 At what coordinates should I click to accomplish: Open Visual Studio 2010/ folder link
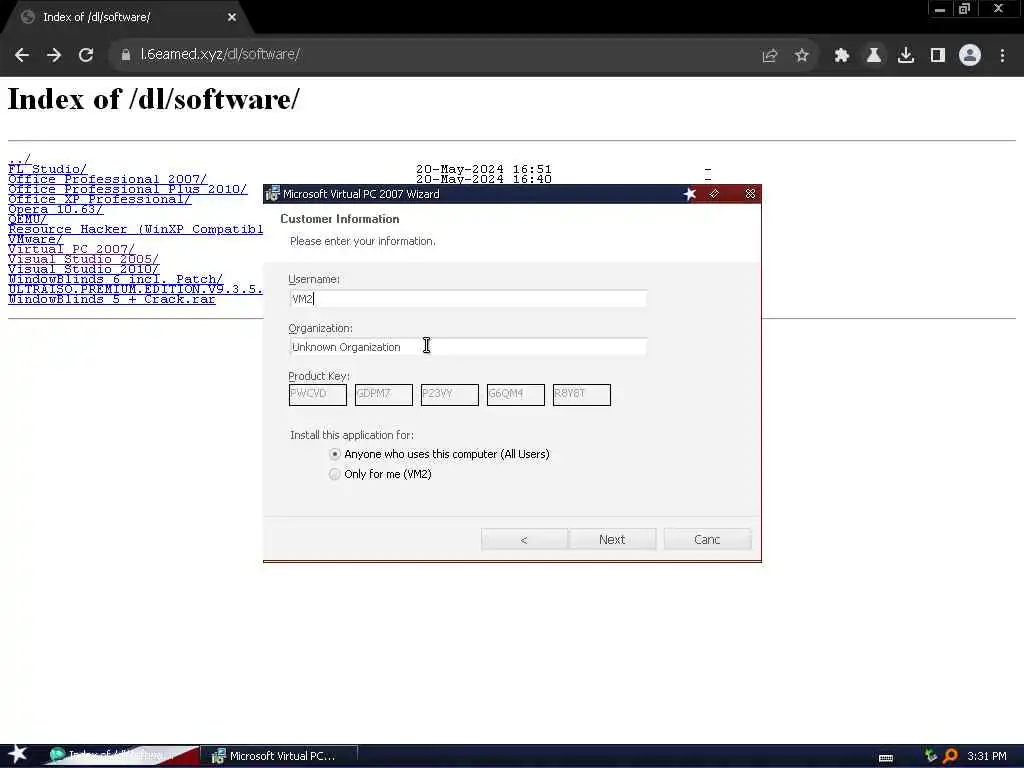click(x=83, y=269)
